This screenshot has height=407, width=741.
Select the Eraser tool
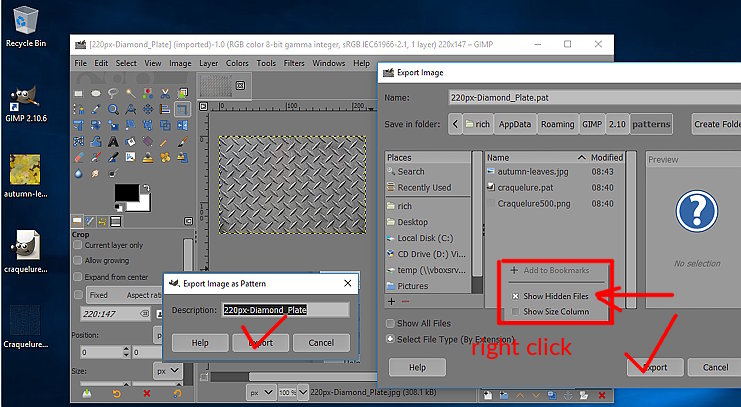coord(78,157)
